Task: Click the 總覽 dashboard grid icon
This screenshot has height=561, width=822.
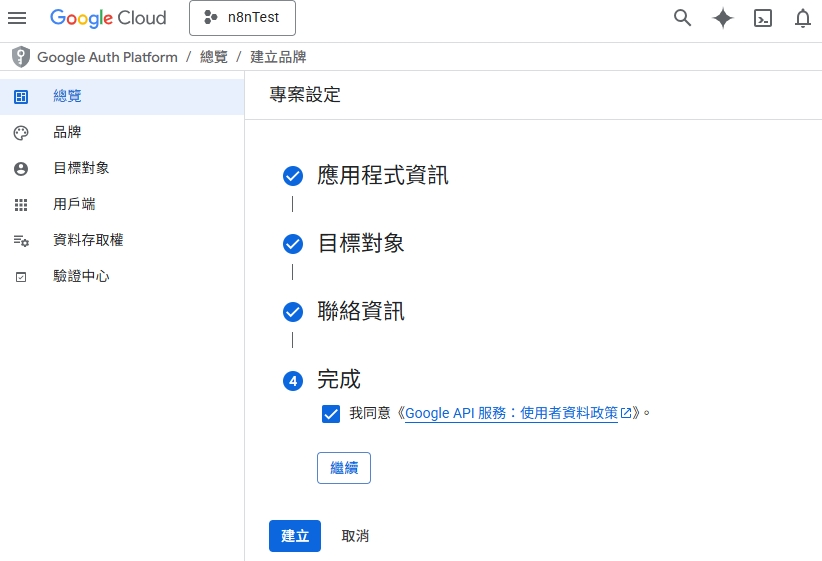Action: [x=21, y=97]
